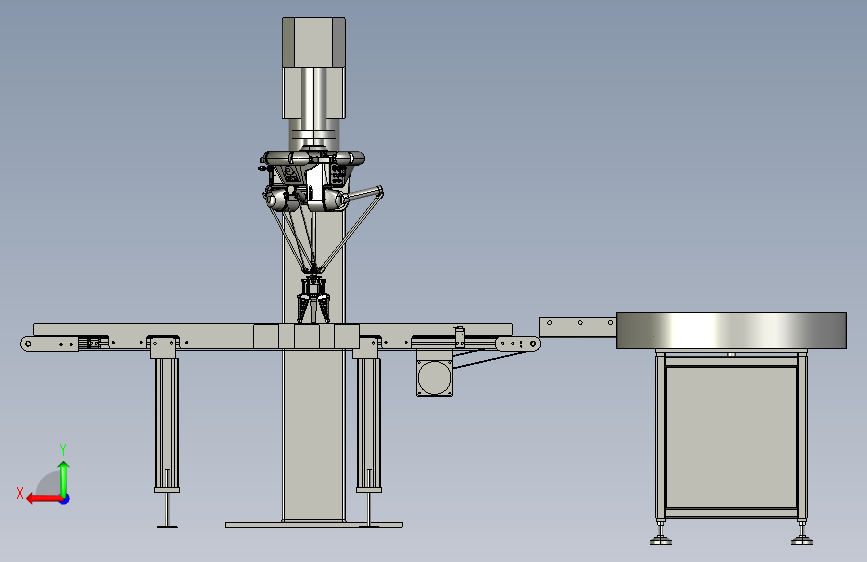Pick the robot's extended right arm link
The height and width of the screenshot is (562, 867).
click(363, 194)
